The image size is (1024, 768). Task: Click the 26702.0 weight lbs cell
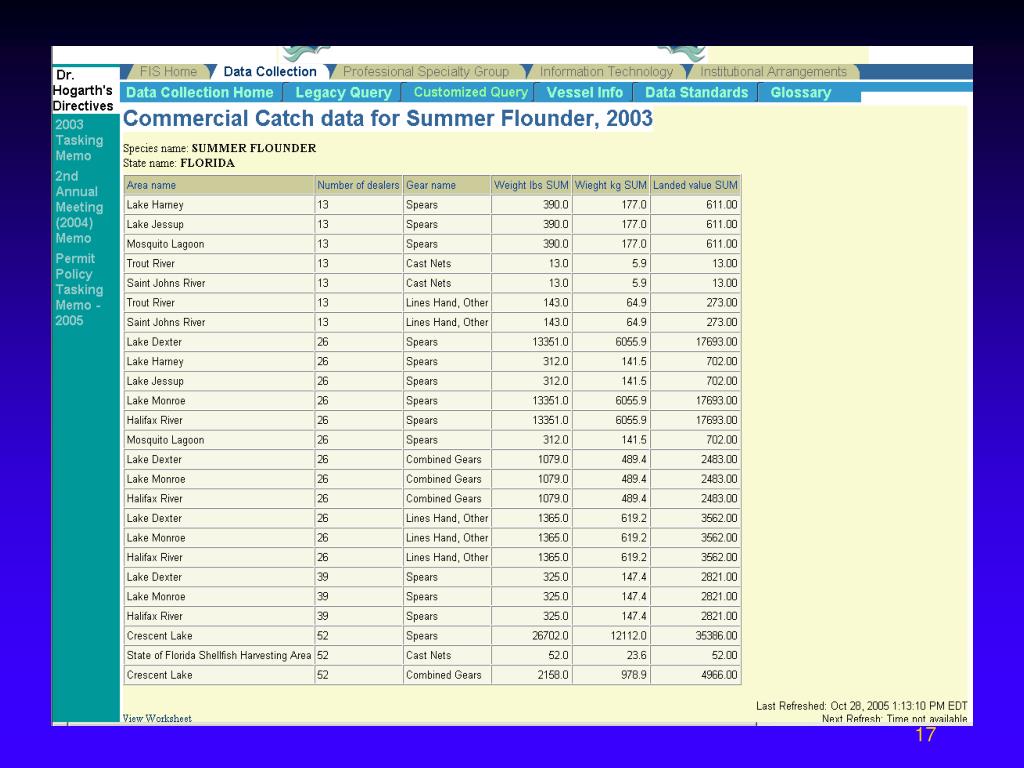pos(531,636)
